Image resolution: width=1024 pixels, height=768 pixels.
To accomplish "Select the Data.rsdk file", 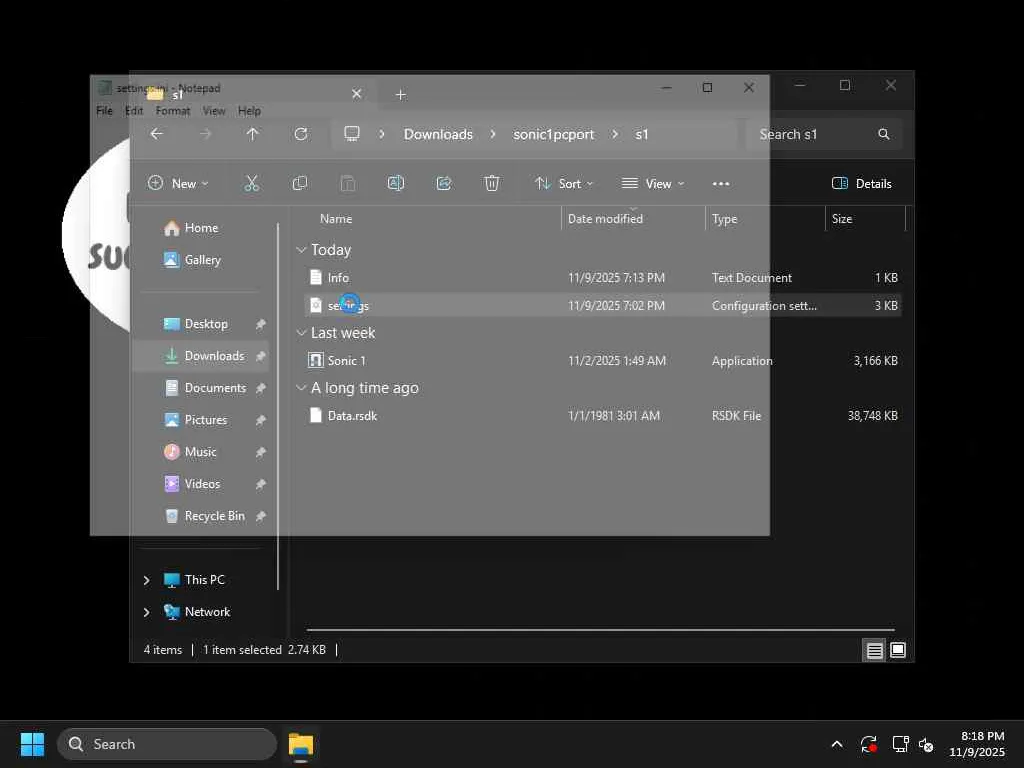I will pos(602,415).
